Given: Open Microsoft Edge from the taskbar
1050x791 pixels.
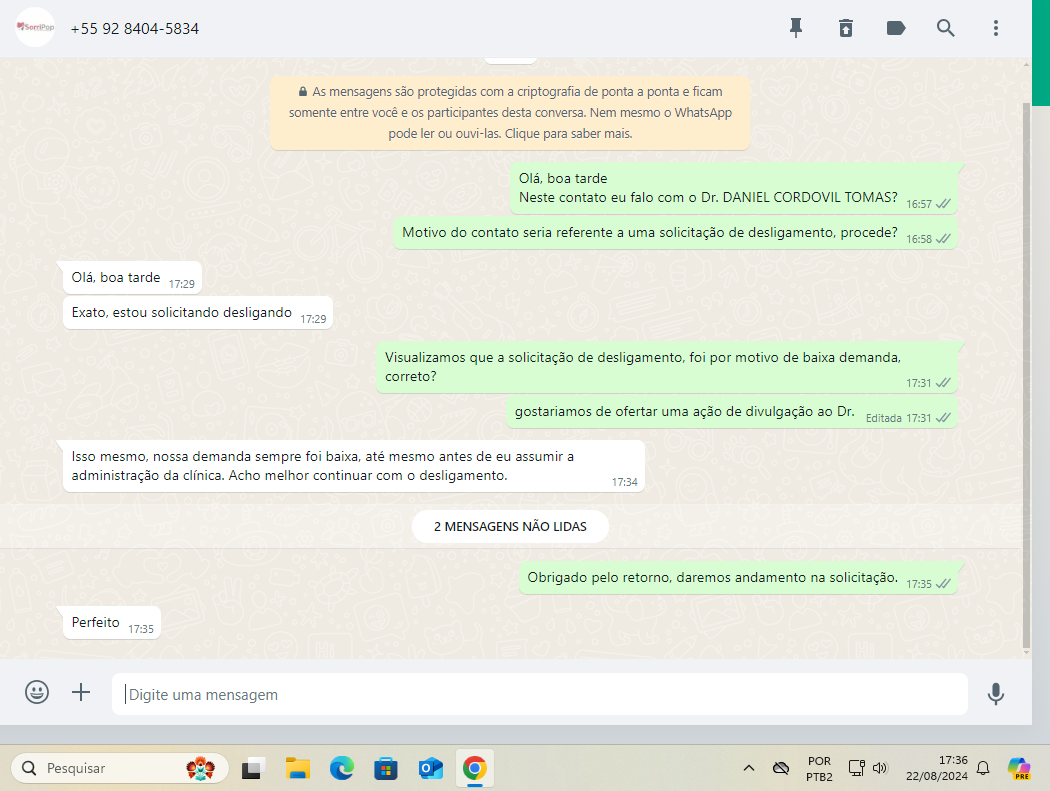Looking at the screenshot, I should coord(342,768).
